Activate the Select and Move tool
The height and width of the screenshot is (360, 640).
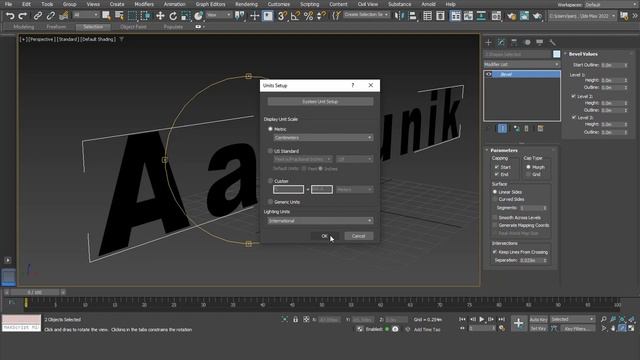click(x=160, y=16)
